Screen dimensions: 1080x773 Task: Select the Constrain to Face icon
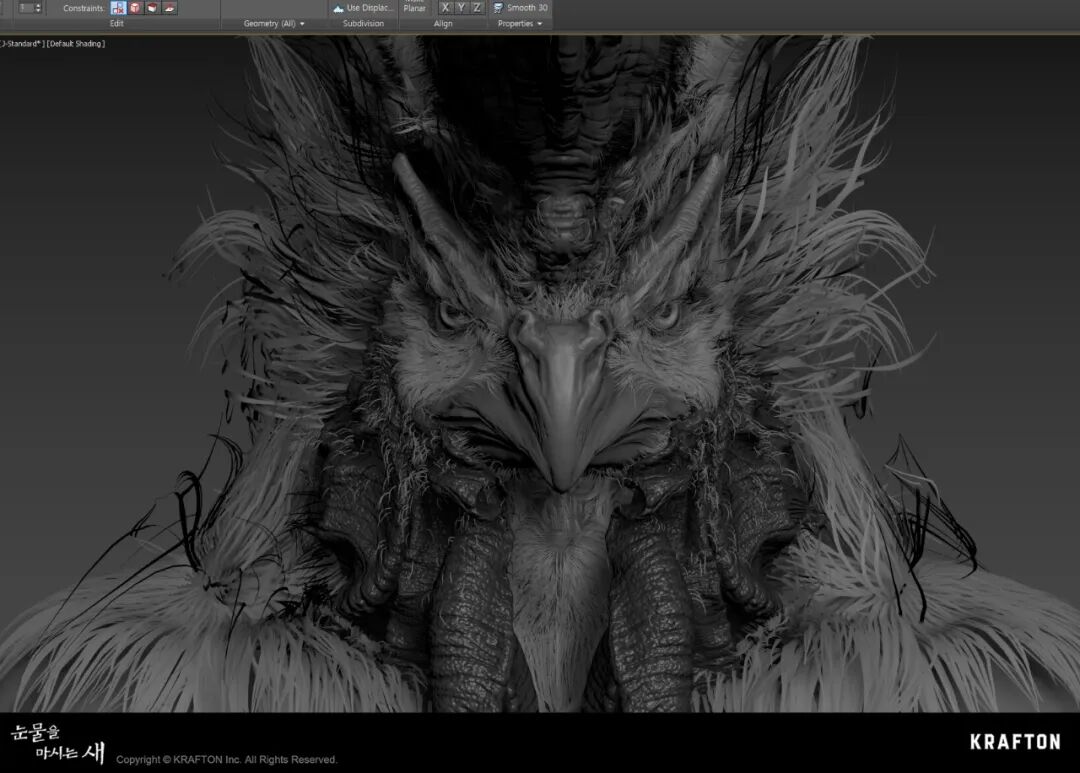point(152,8)
